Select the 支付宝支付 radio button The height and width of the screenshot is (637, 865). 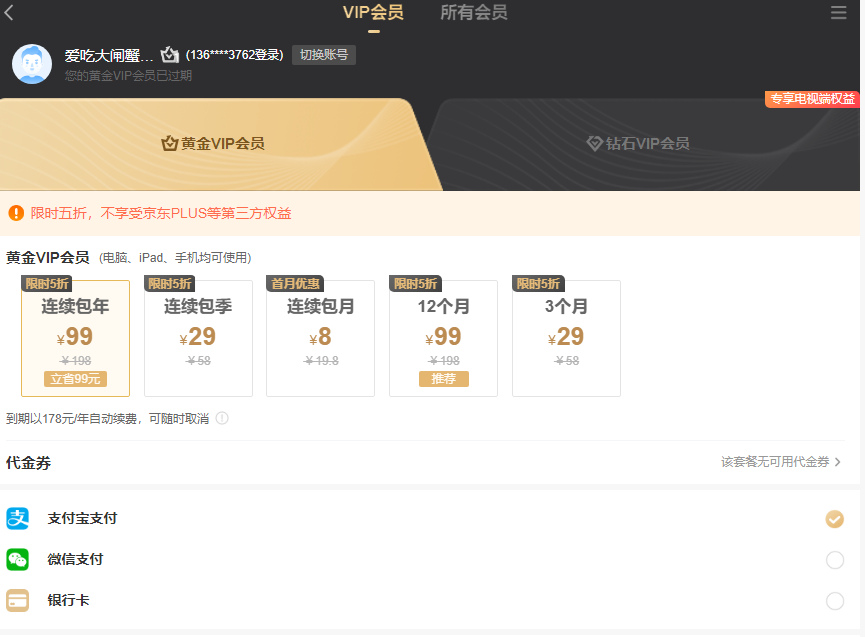[x=835, y=519]
